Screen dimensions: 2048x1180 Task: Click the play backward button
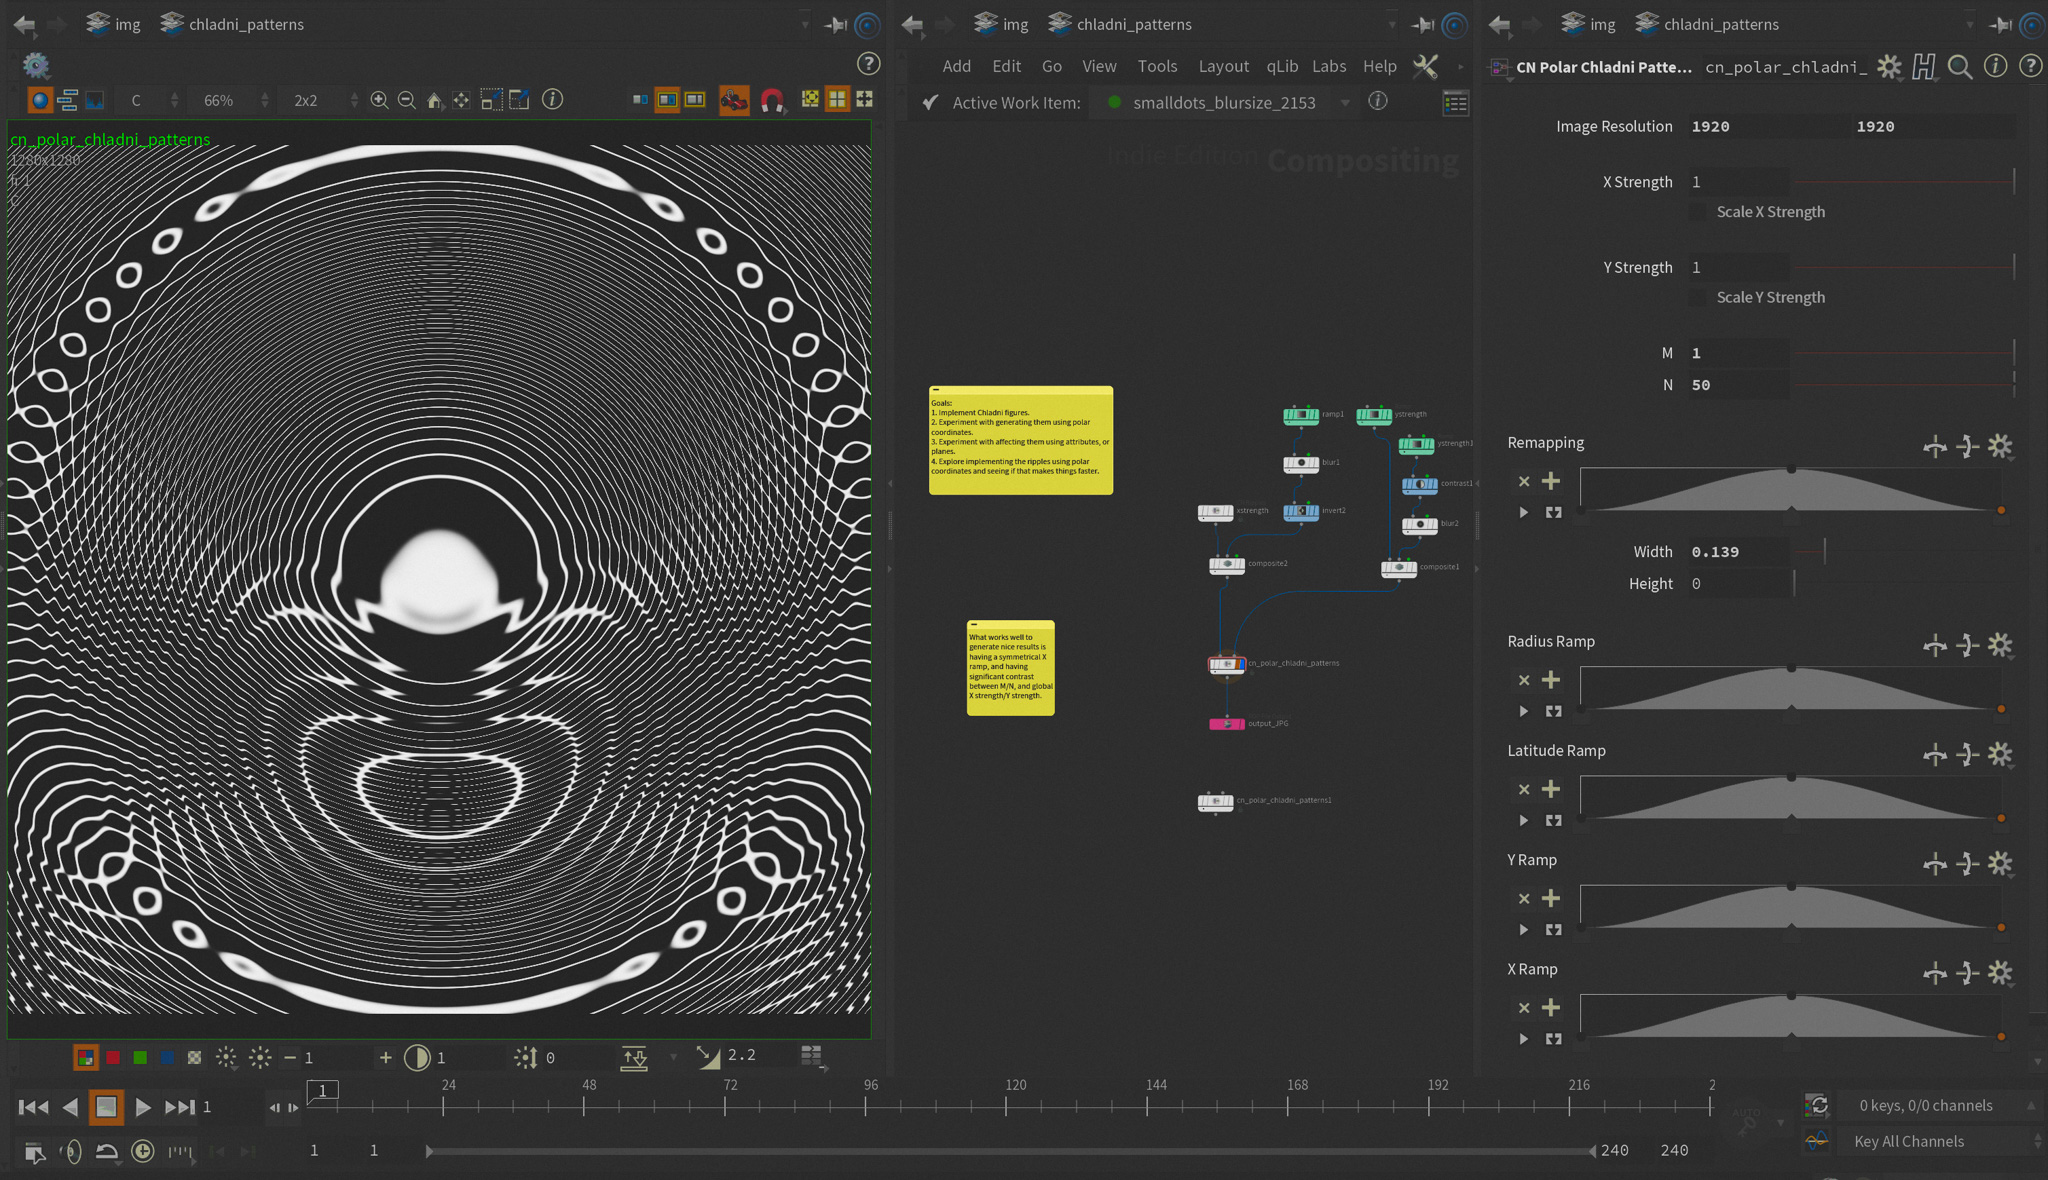[70, 1107]
